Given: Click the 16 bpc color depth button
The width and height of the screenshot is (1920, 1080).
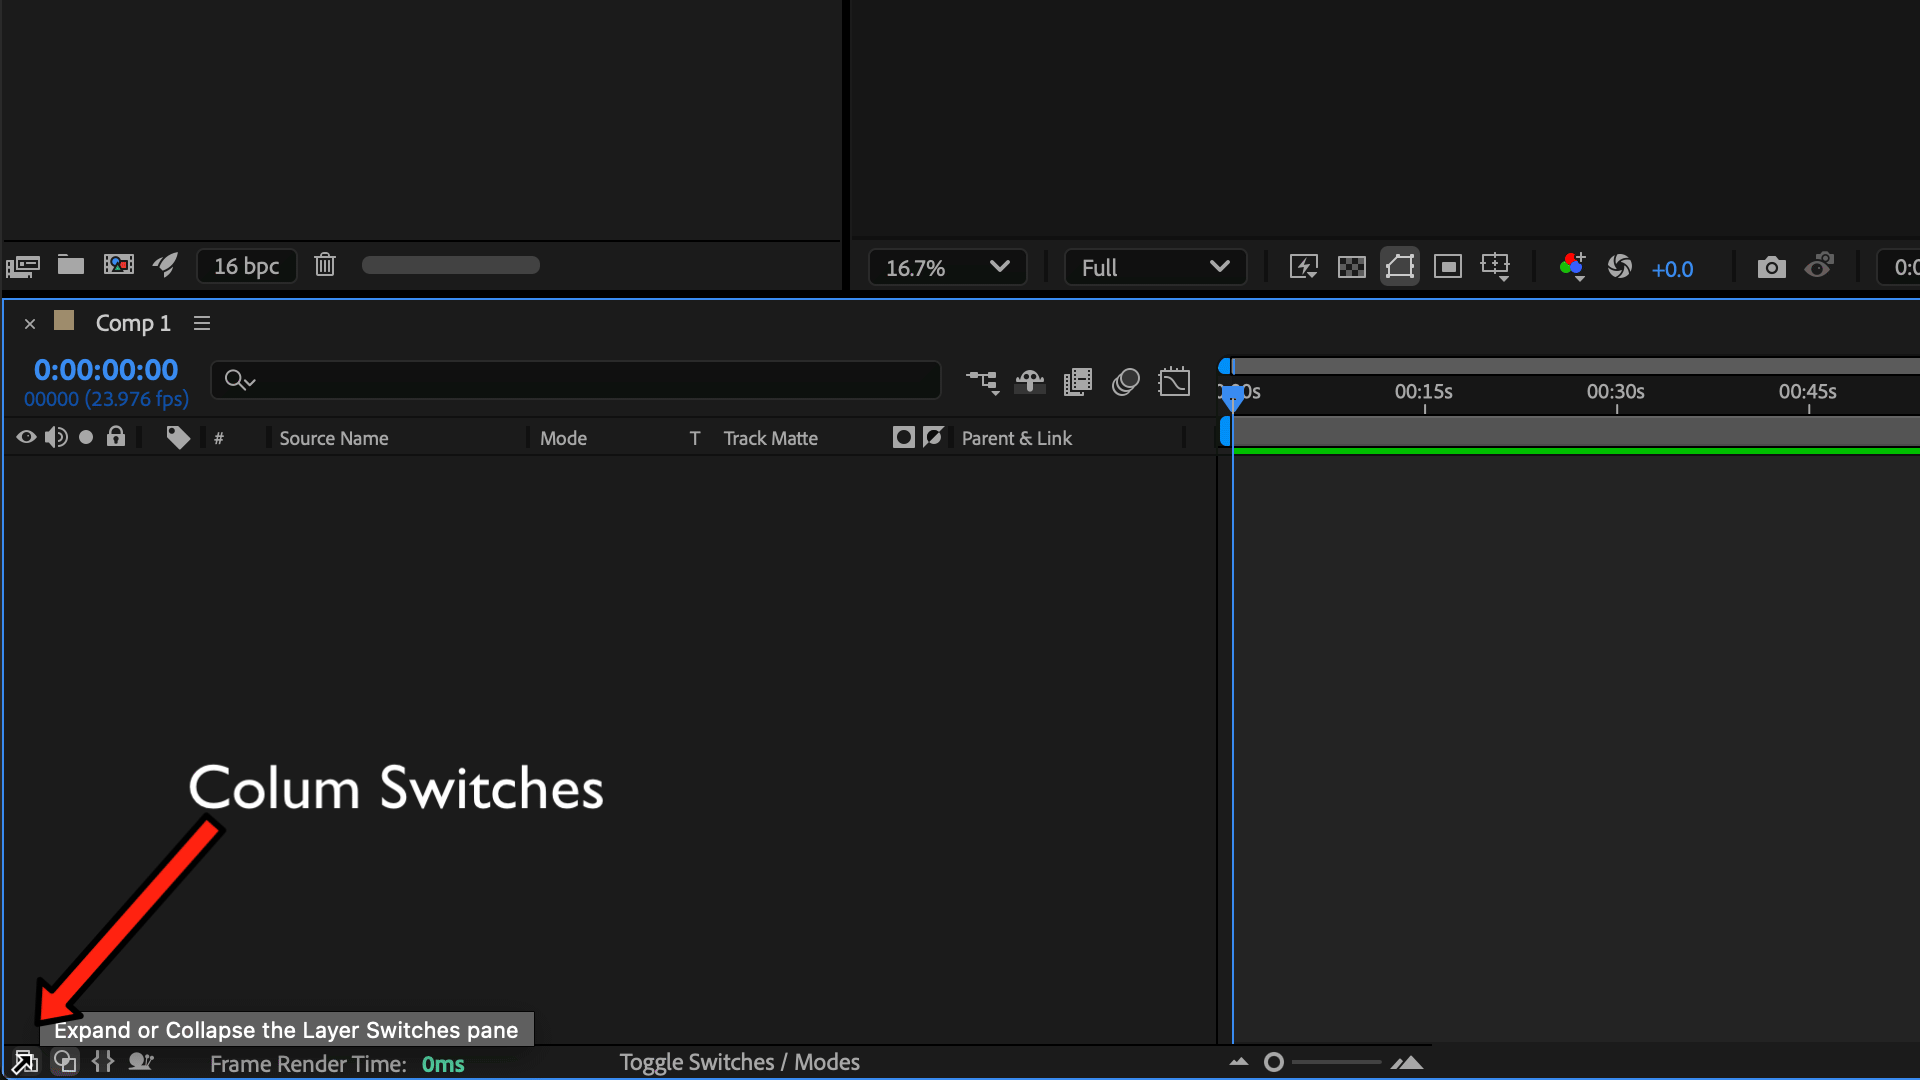Looking at the screenshot, I should click(x=246, y=266).
